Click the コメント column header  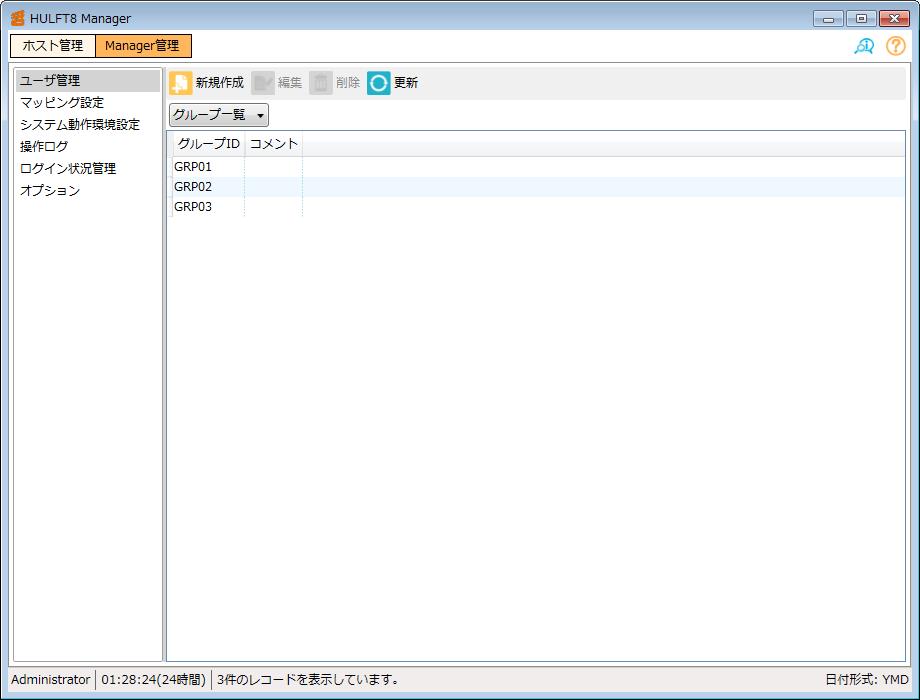273,144
